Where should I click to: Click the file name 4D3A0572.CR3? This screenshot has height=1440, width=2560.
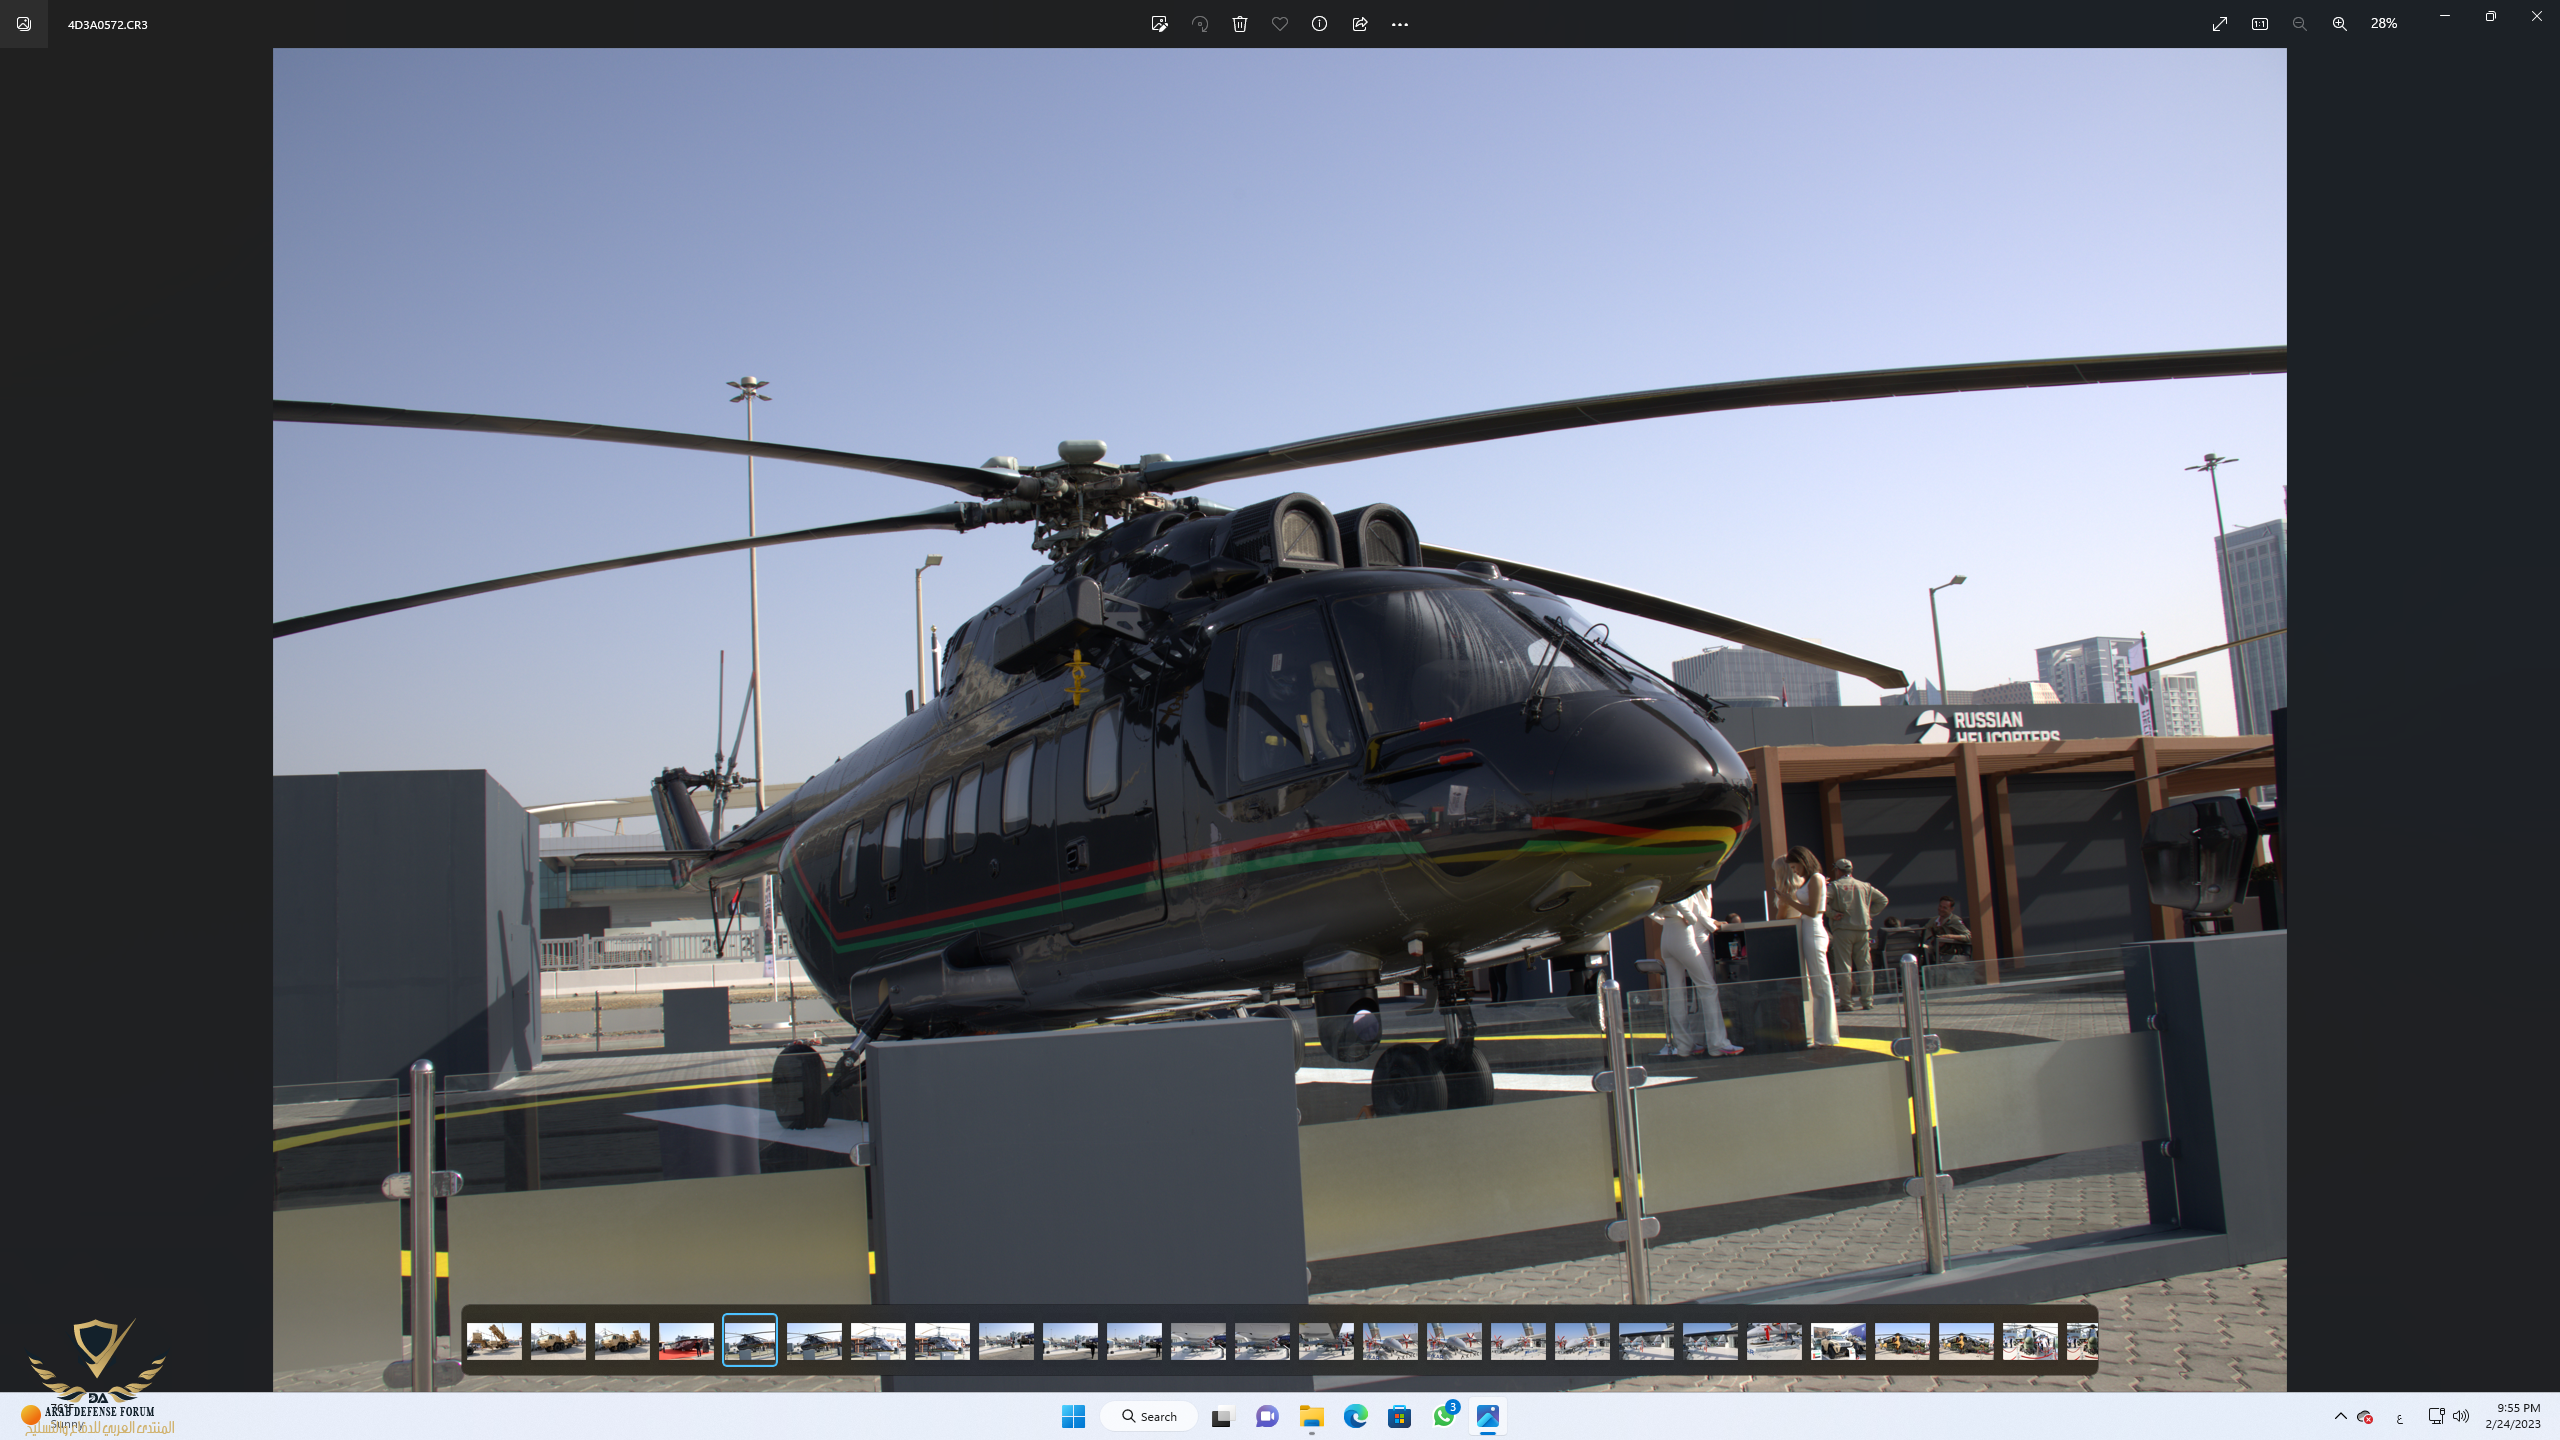click(108, 25)
